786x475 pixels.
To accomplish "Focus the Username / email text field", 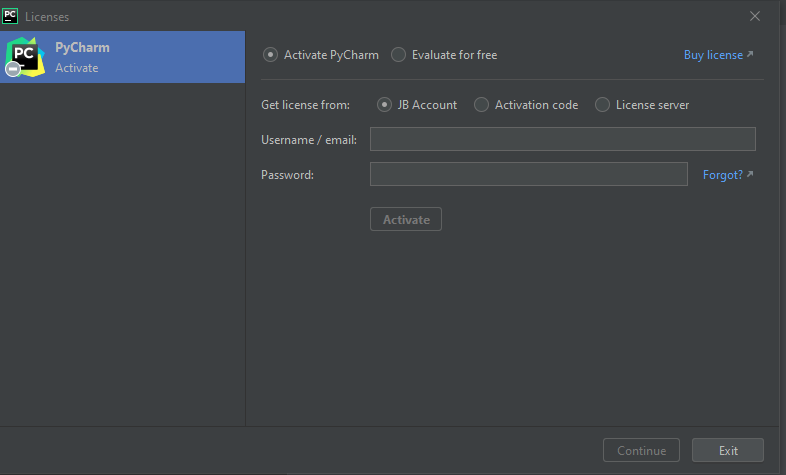I will point(562,139).
